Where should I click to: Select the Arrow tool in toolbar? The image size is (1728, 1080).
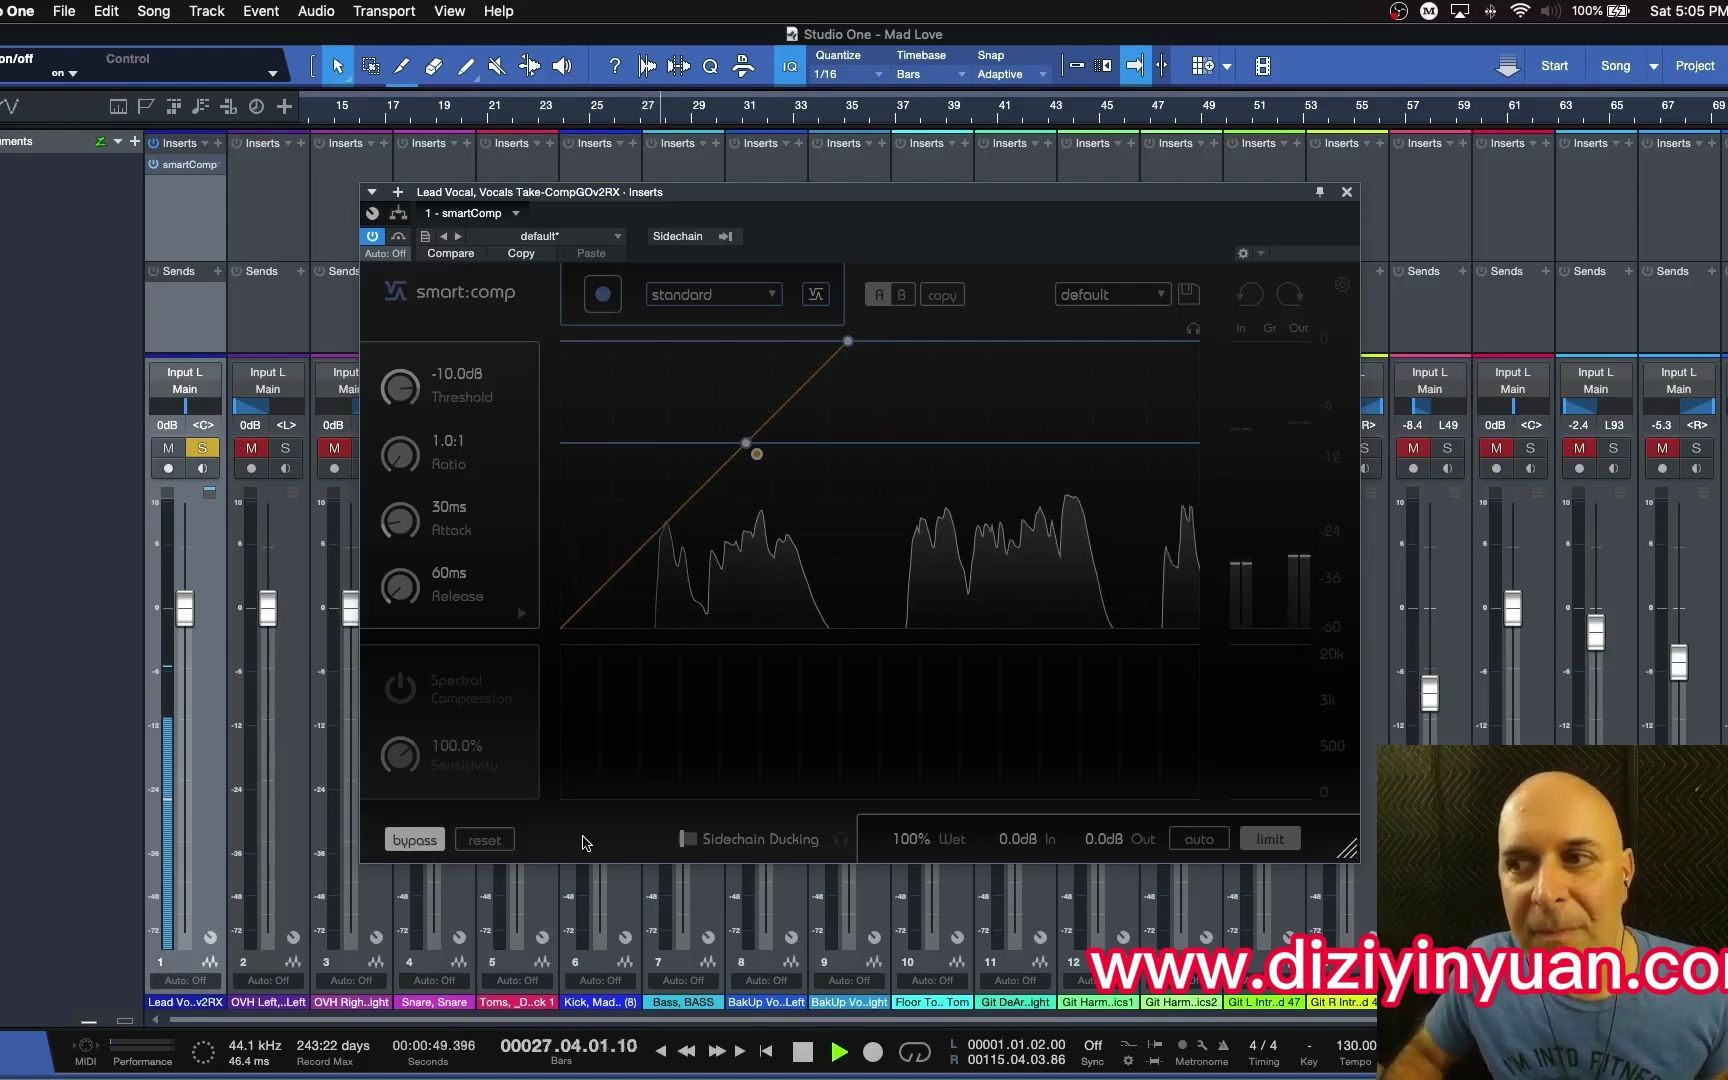pyautogui.click(x=338, y=66)
